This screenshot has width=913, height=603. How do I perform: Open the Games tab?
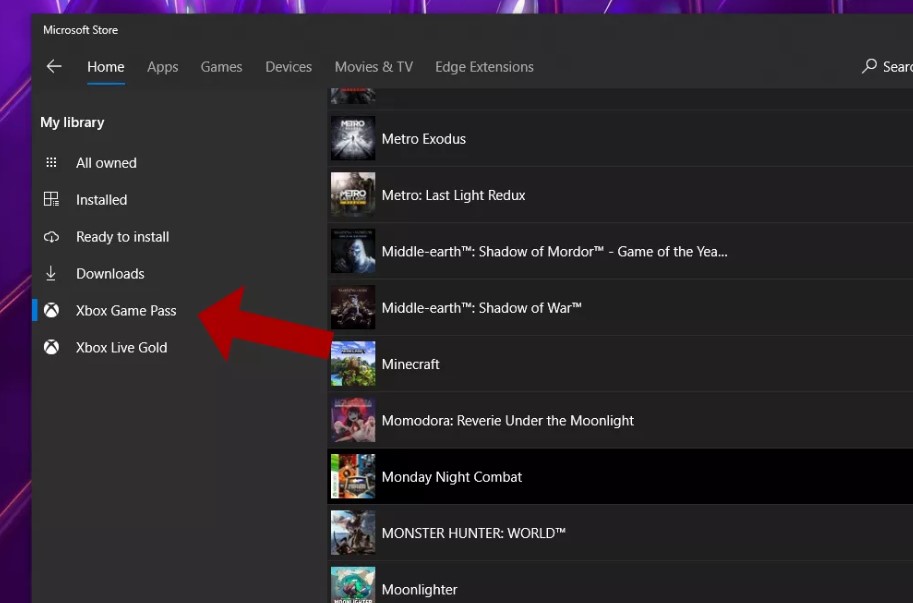pyautogui.click(x=221, y=67)
